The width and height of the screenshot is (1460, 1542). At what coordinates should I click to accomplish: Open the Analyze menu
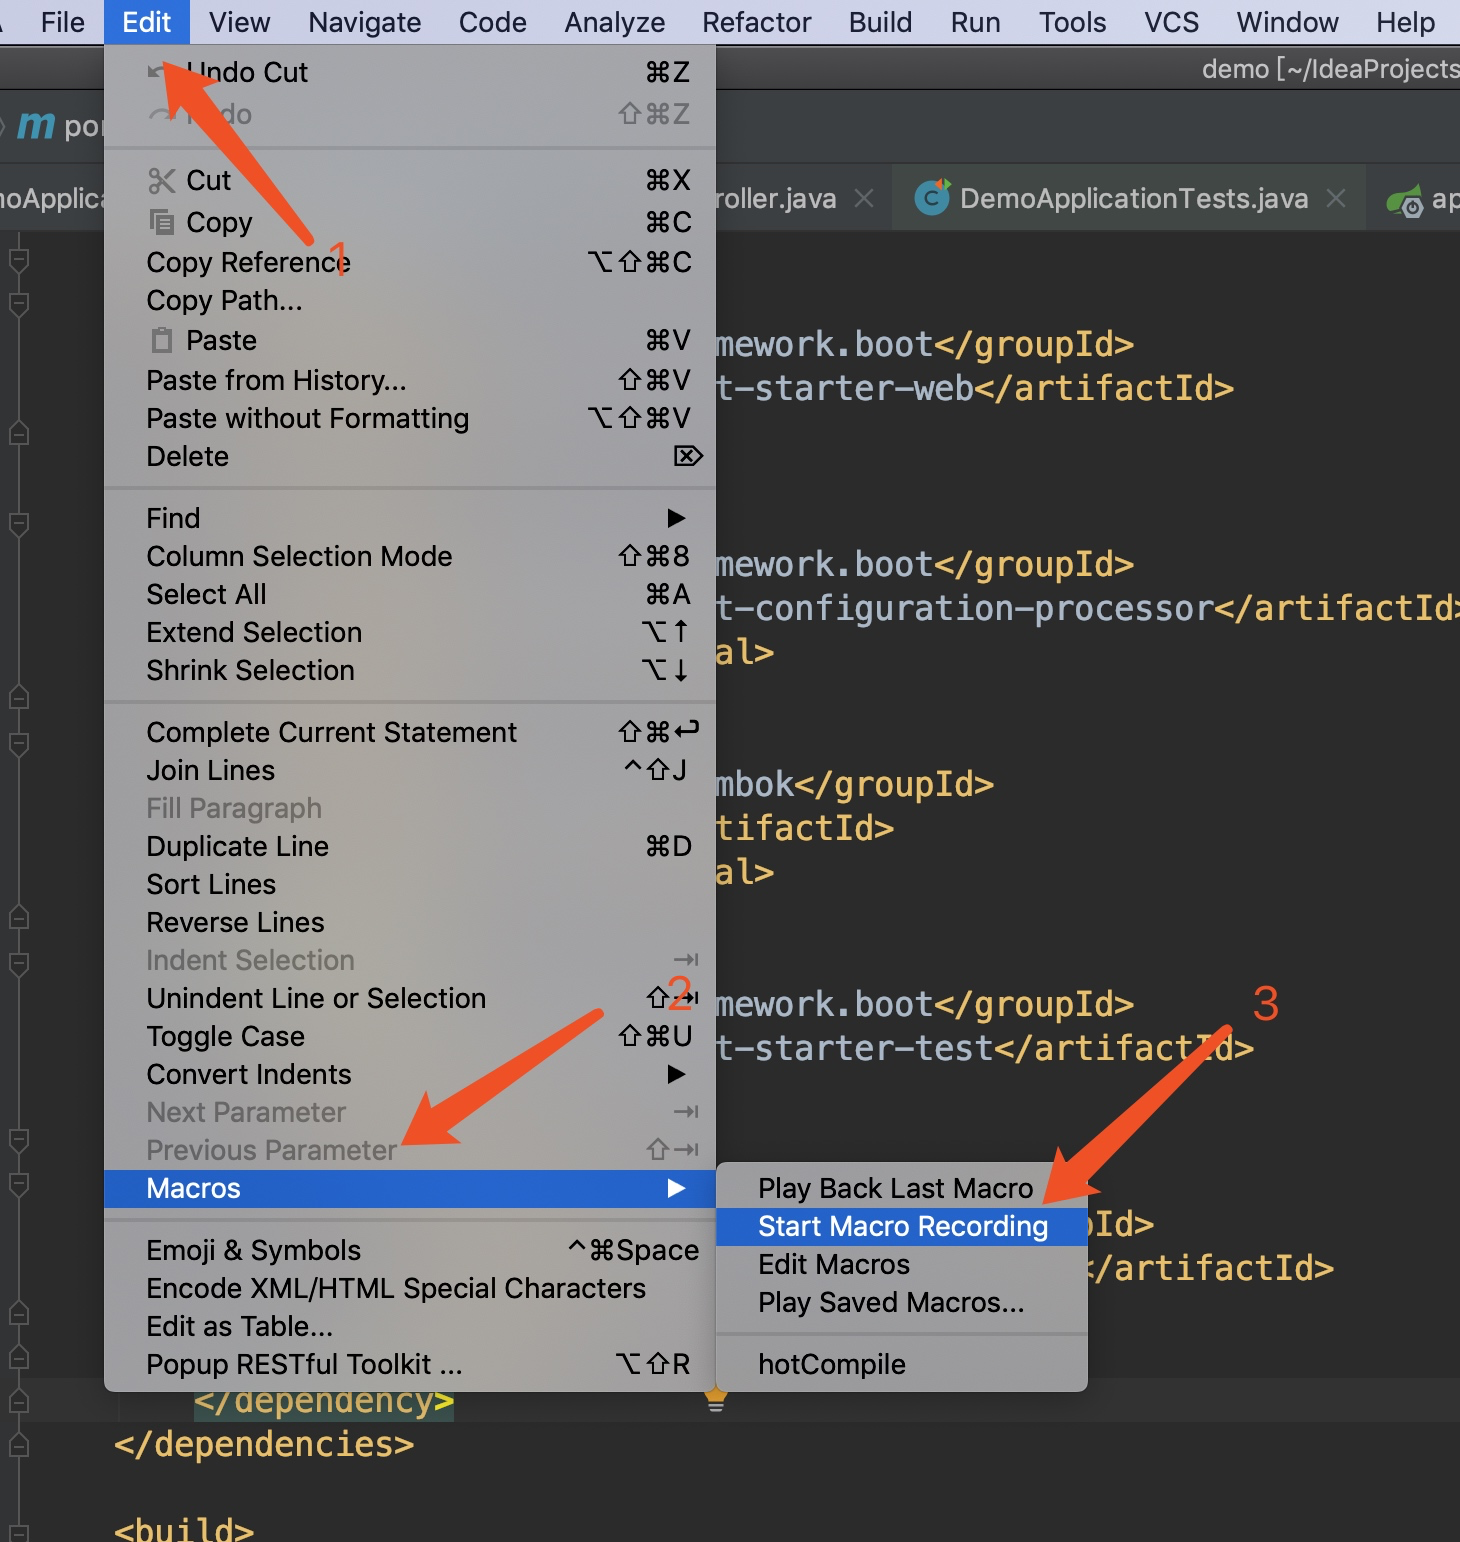pyautogui.click(x=615, y=22)
